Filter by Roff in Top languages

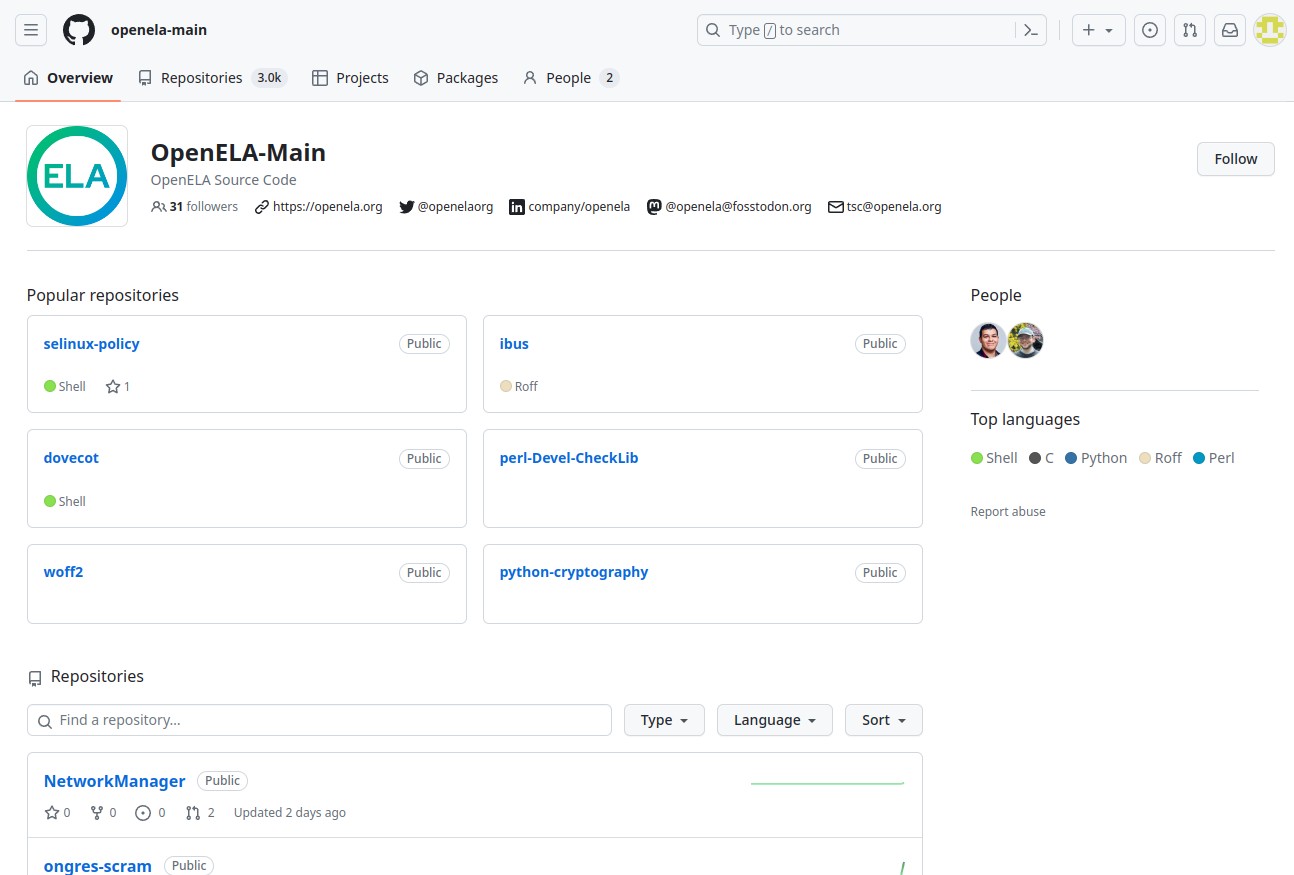[1160, 458]
